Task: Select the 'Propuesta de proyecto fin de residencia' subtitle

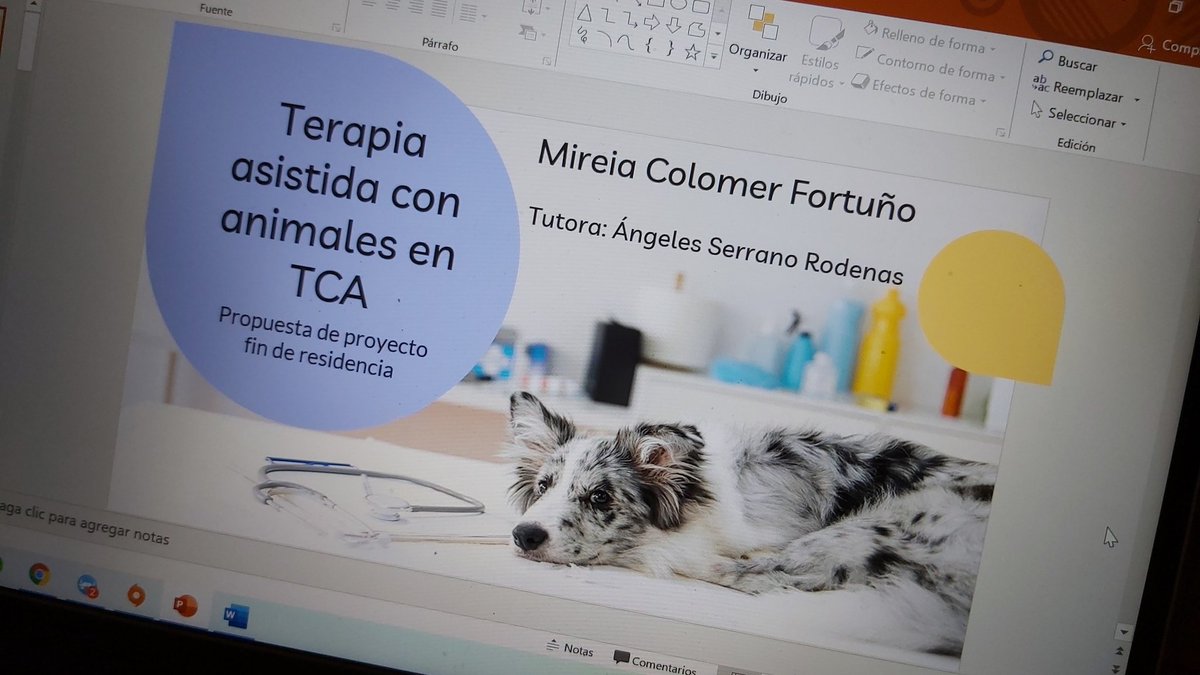Action: coord(322,343)
